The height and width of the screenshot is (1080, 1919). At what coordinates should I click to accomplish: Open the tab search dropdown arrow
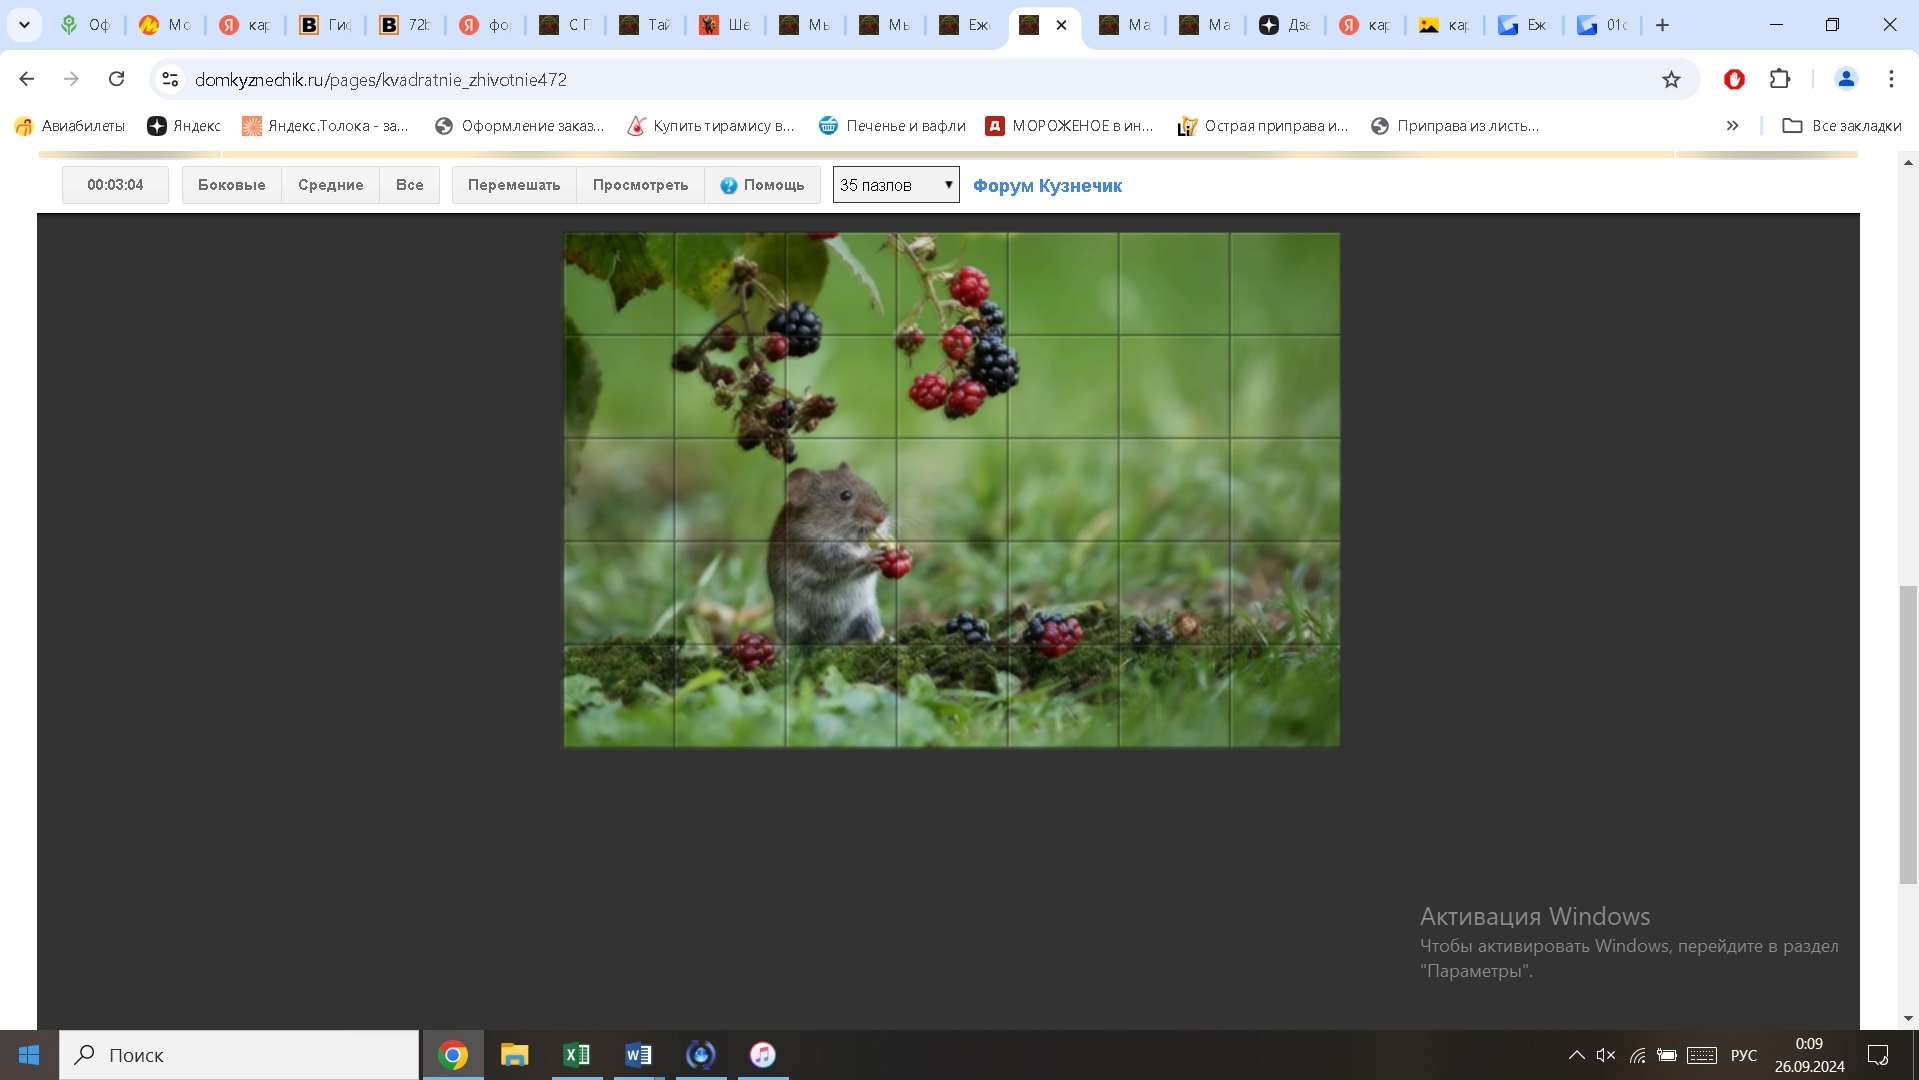point(24,25)
